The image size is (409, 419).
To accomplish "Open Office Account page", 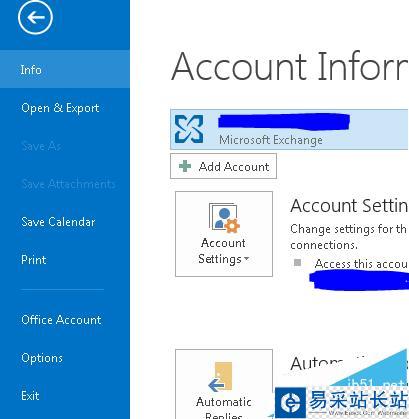I will 61,320.
